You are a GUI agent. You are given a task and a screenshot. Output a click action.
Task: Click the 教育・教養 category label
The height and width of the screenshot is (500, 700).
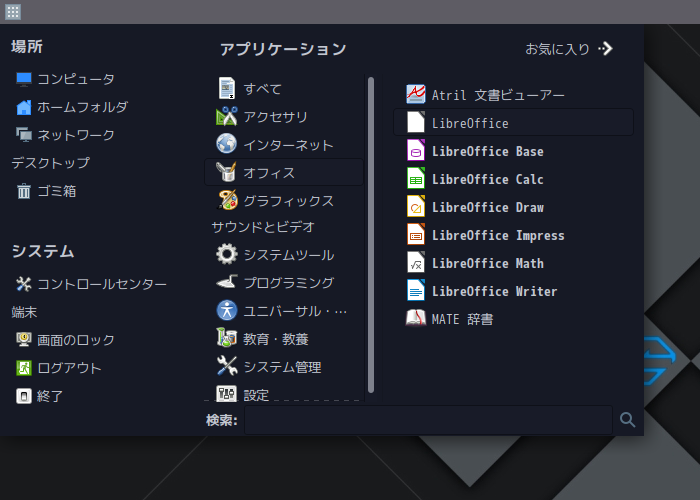[x=276, y=339]
